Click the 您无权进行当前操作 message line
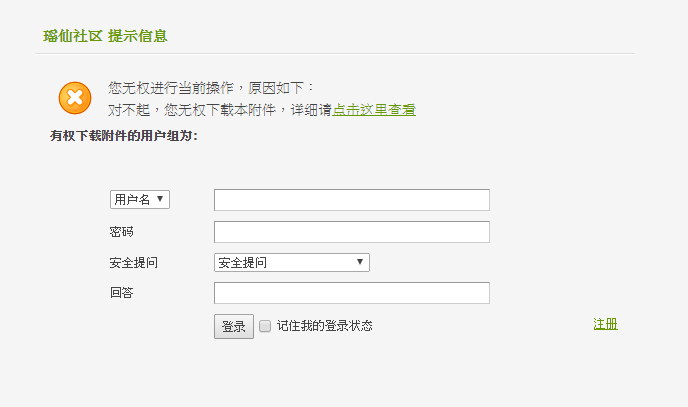688x407 pixels. [x=211, y=88]
